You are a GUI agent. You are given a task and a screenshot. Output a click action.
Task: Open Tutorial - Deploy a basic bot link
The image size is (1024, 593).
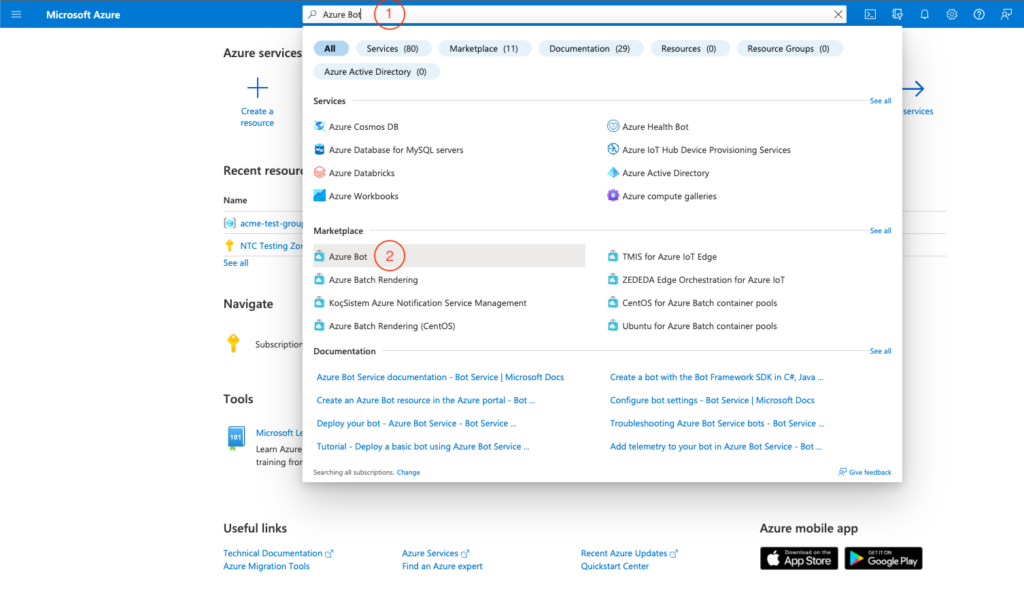[x=423, y=446]
